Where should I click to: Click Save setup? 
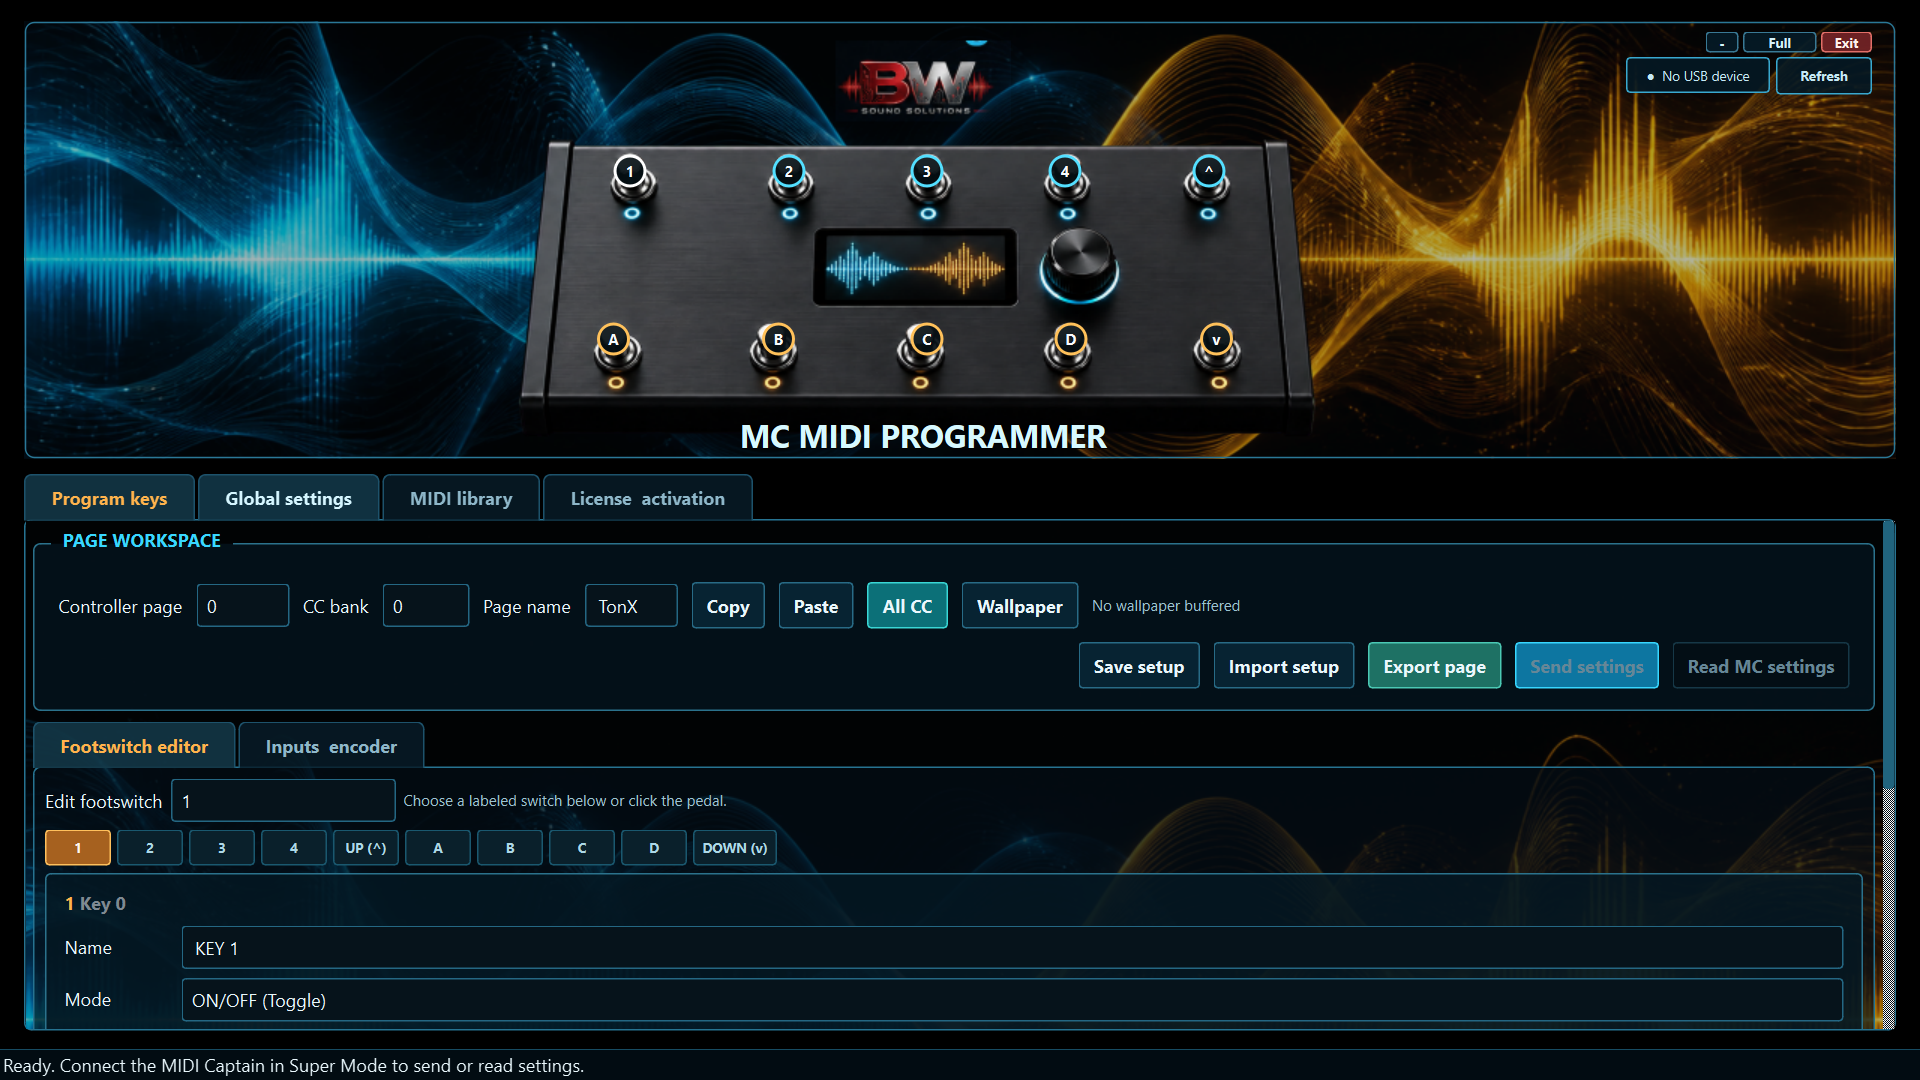pos(1139,666)
